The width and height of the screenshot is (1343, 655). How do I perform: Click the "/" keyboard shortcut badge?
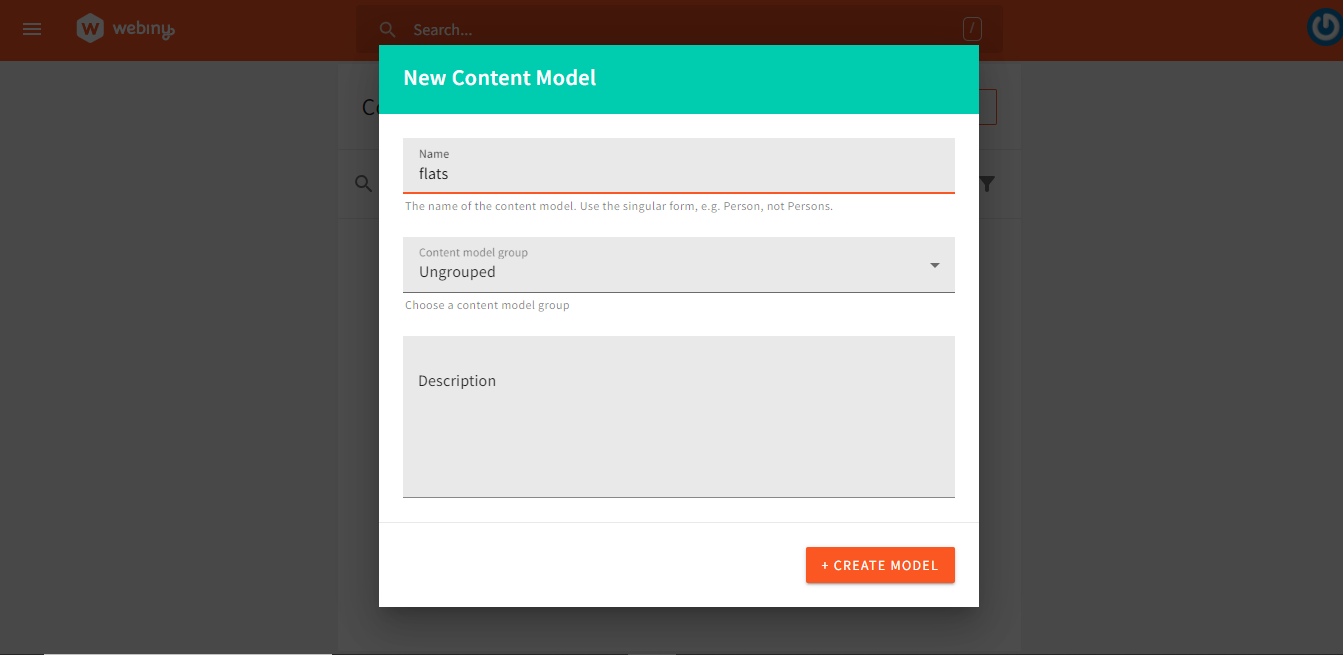[972, 29]
